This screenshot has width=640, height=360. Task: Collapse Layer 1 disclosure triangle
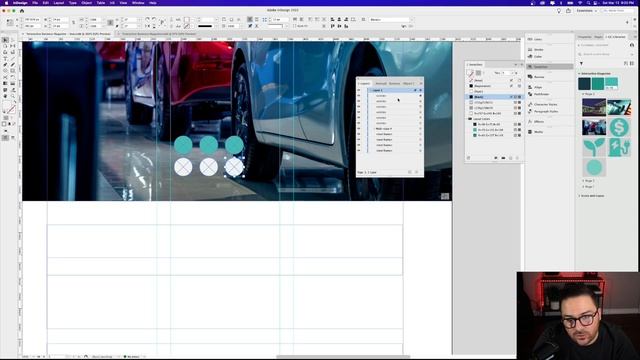[370, 90]
